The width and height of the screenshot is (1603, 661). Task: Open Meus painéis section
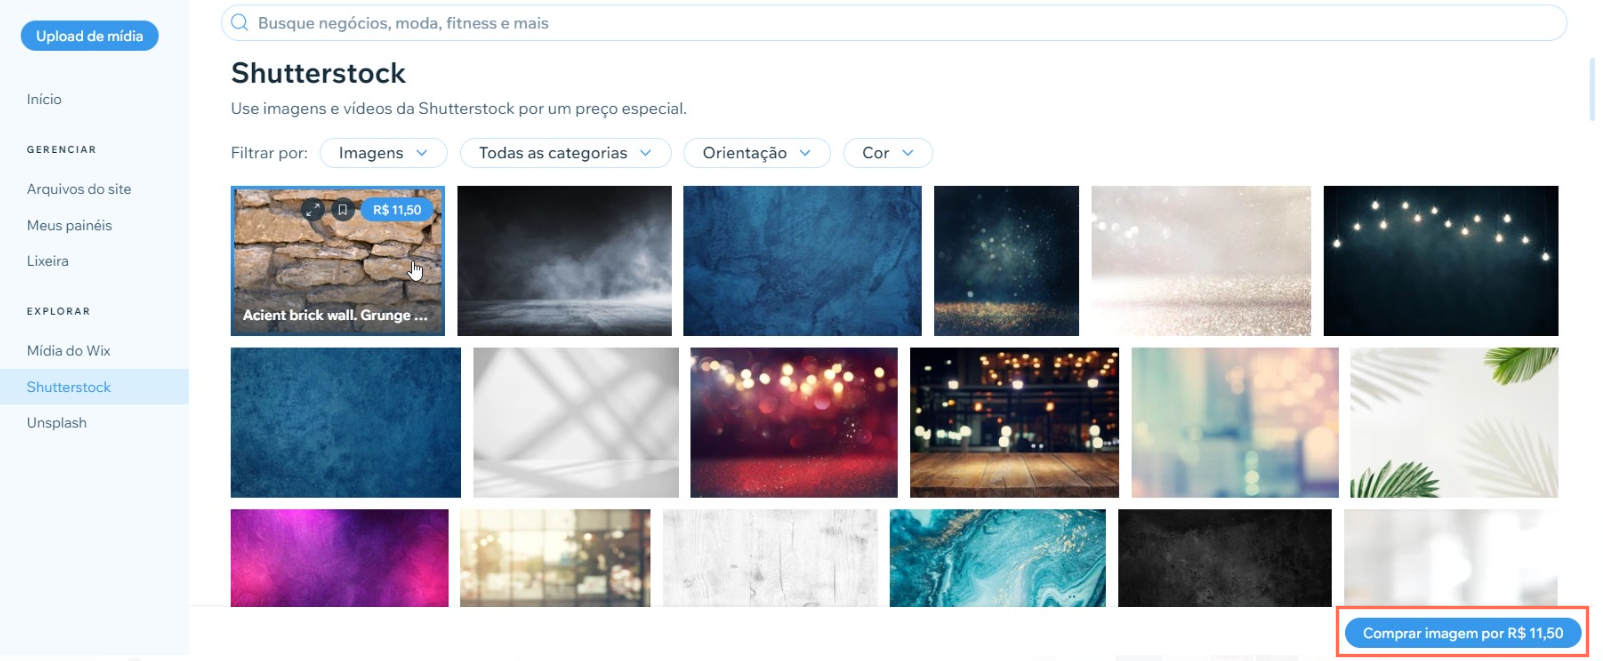tap(69, 225)
